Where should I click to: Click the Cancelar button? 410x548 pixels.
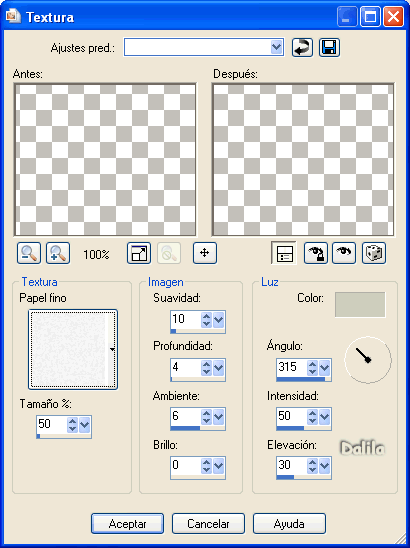(x=208, y=524)
